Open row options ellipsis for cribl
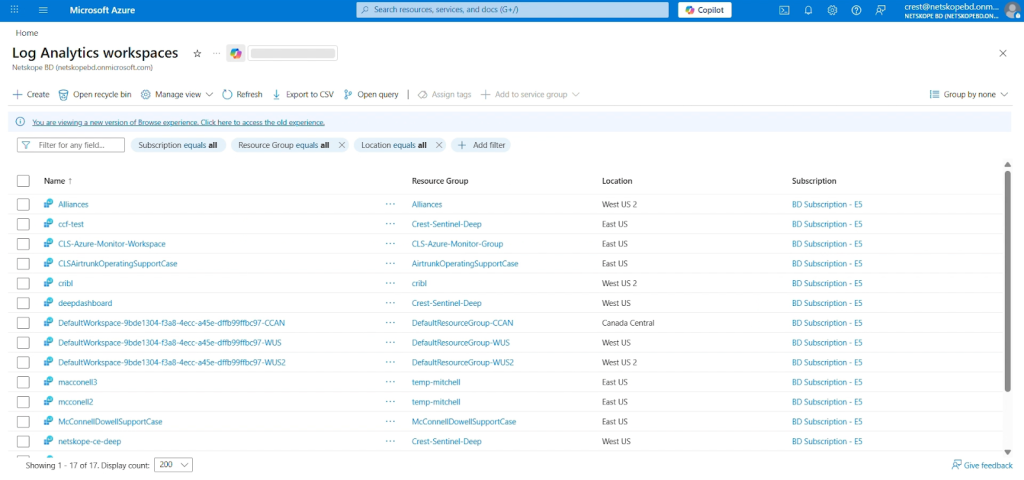 coord(391,283)
